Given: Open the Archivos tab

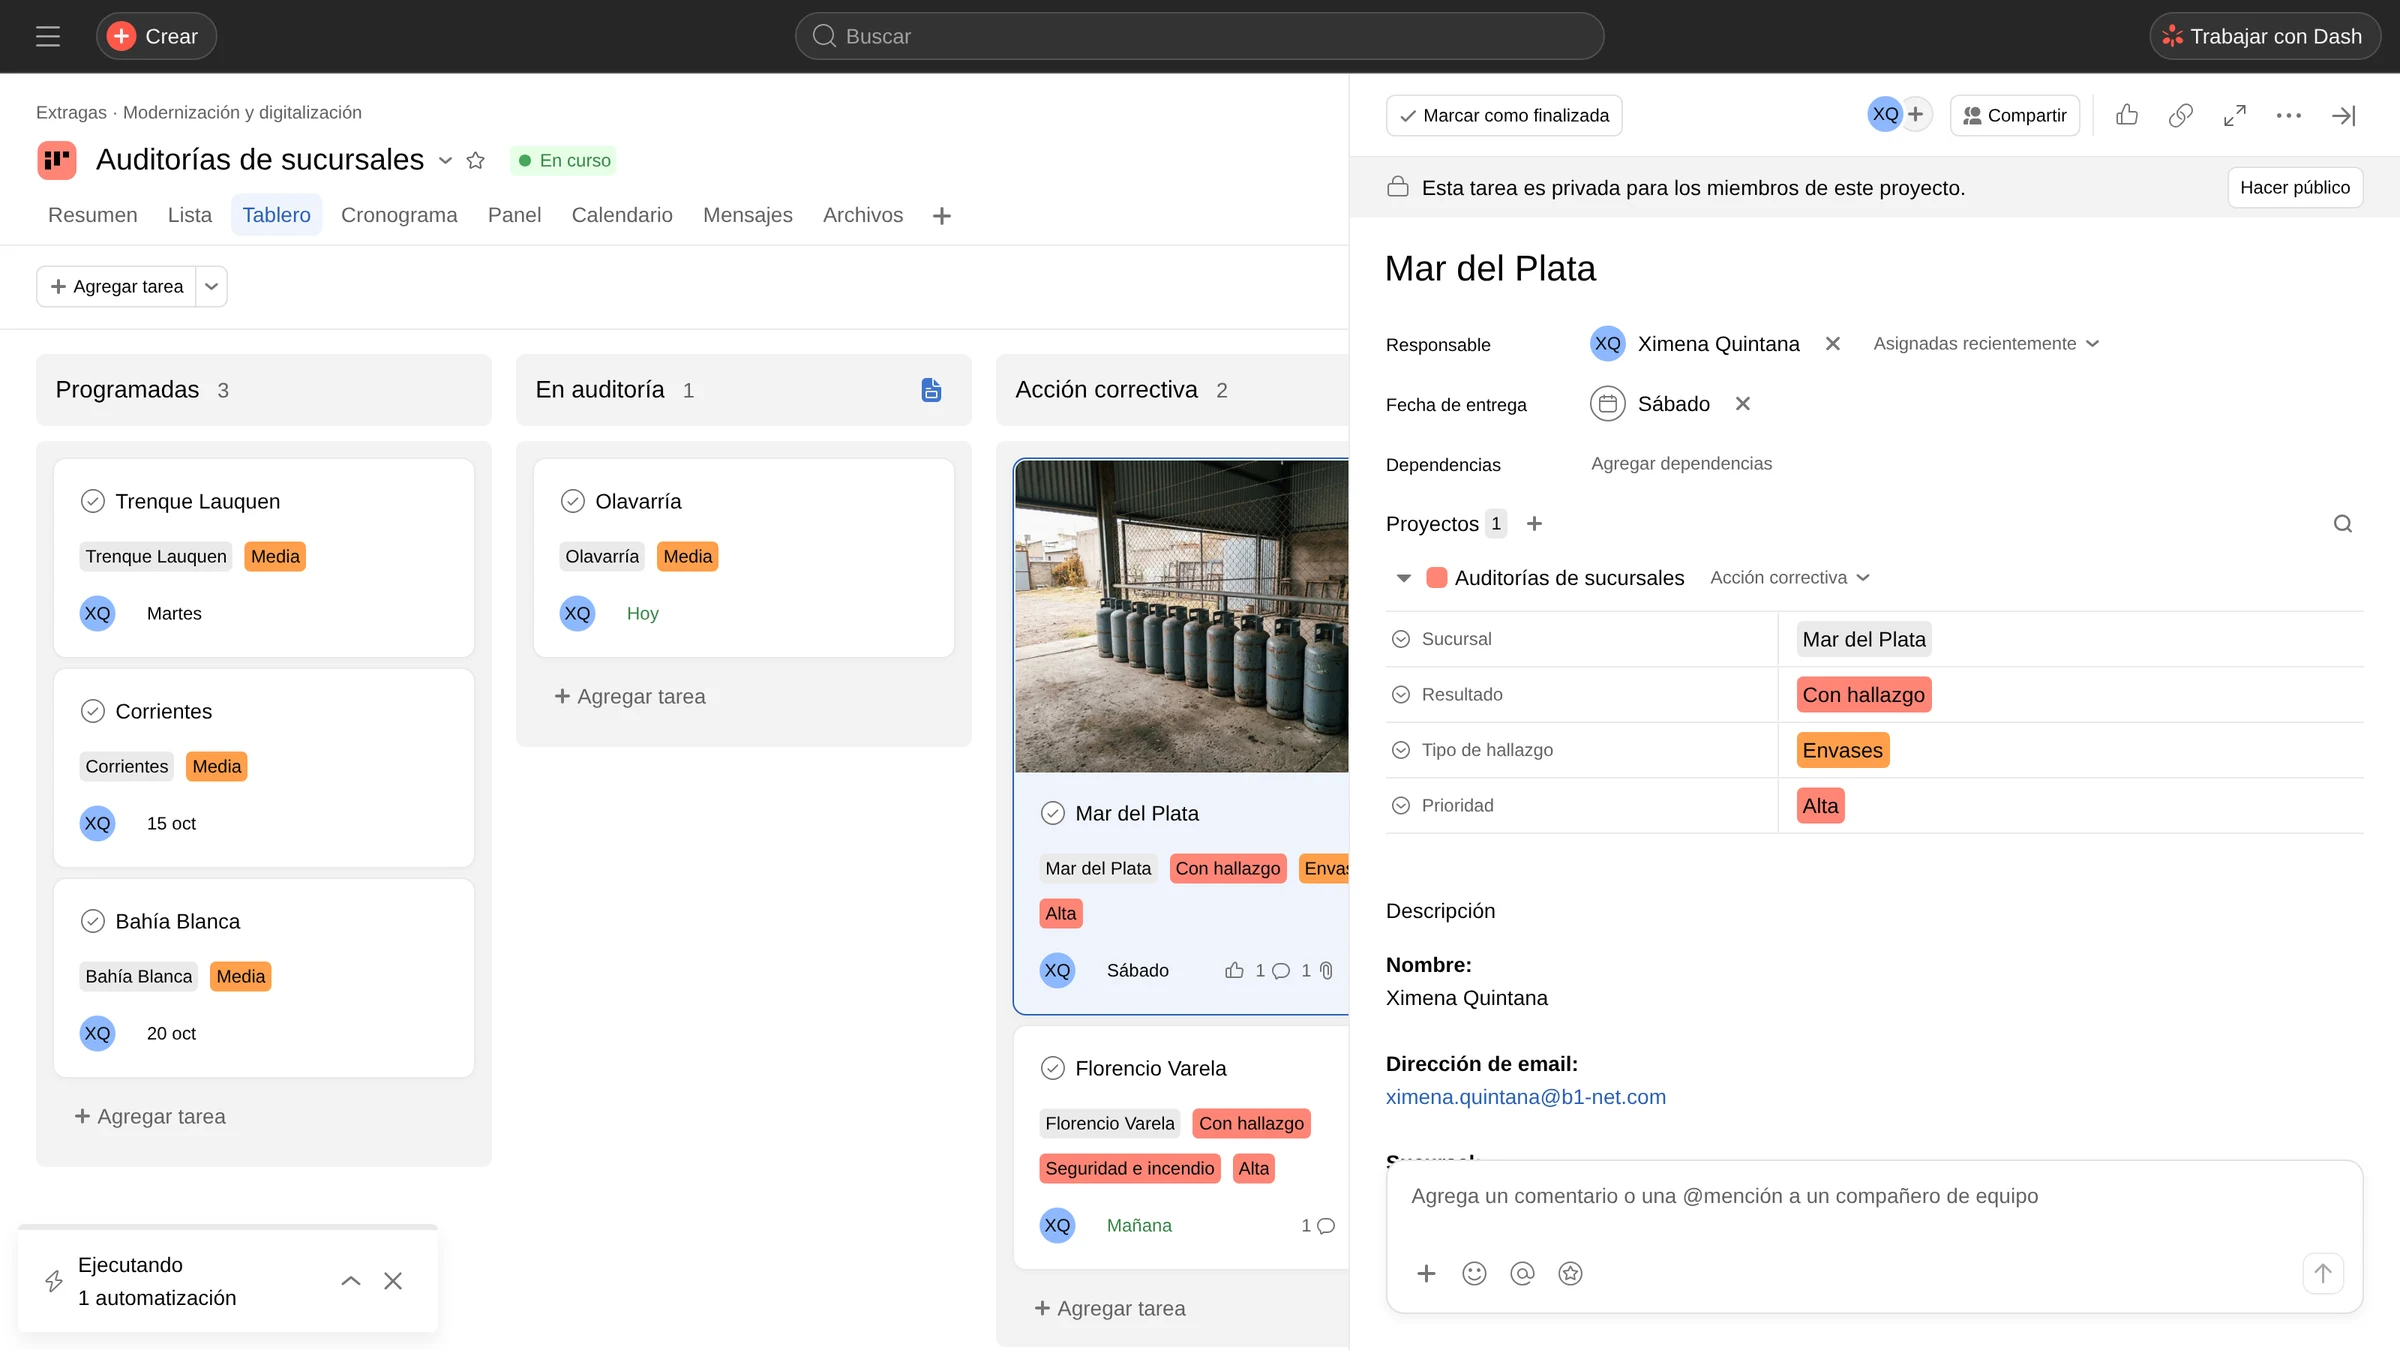Looking at the screenshot, I should 863,215.
